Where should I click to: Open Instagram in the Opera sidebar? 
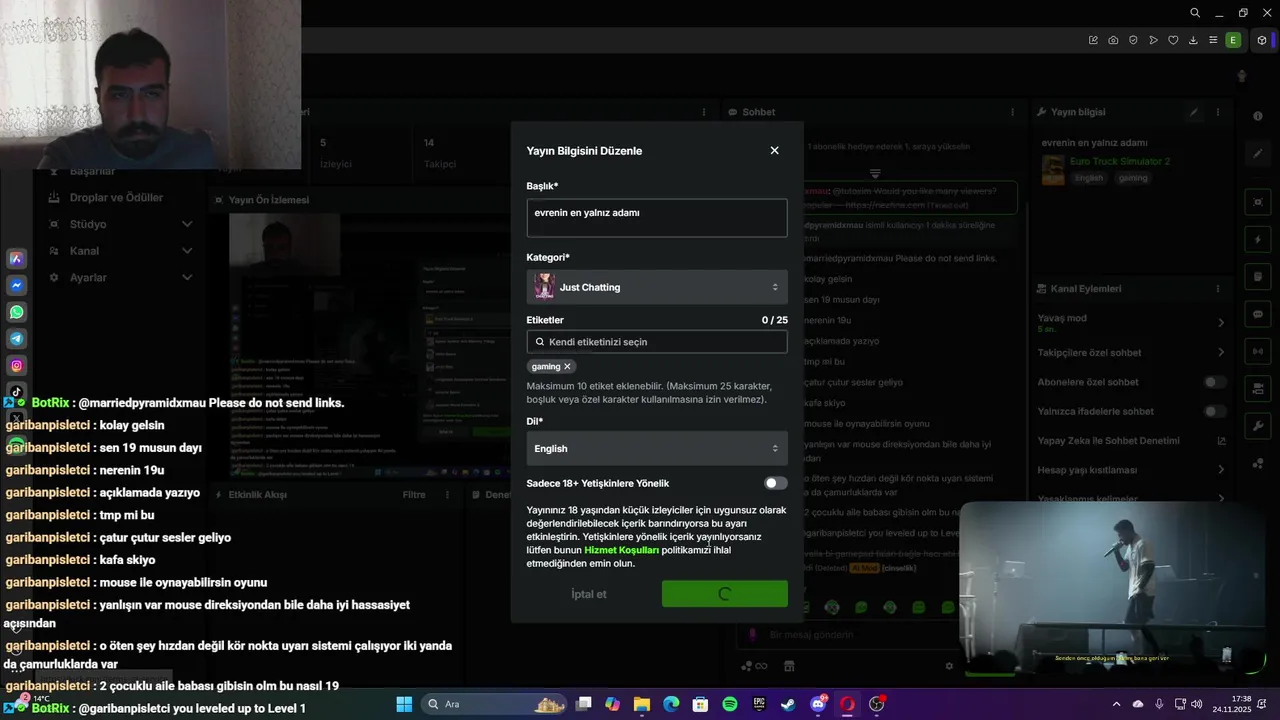tap(17, 366)
